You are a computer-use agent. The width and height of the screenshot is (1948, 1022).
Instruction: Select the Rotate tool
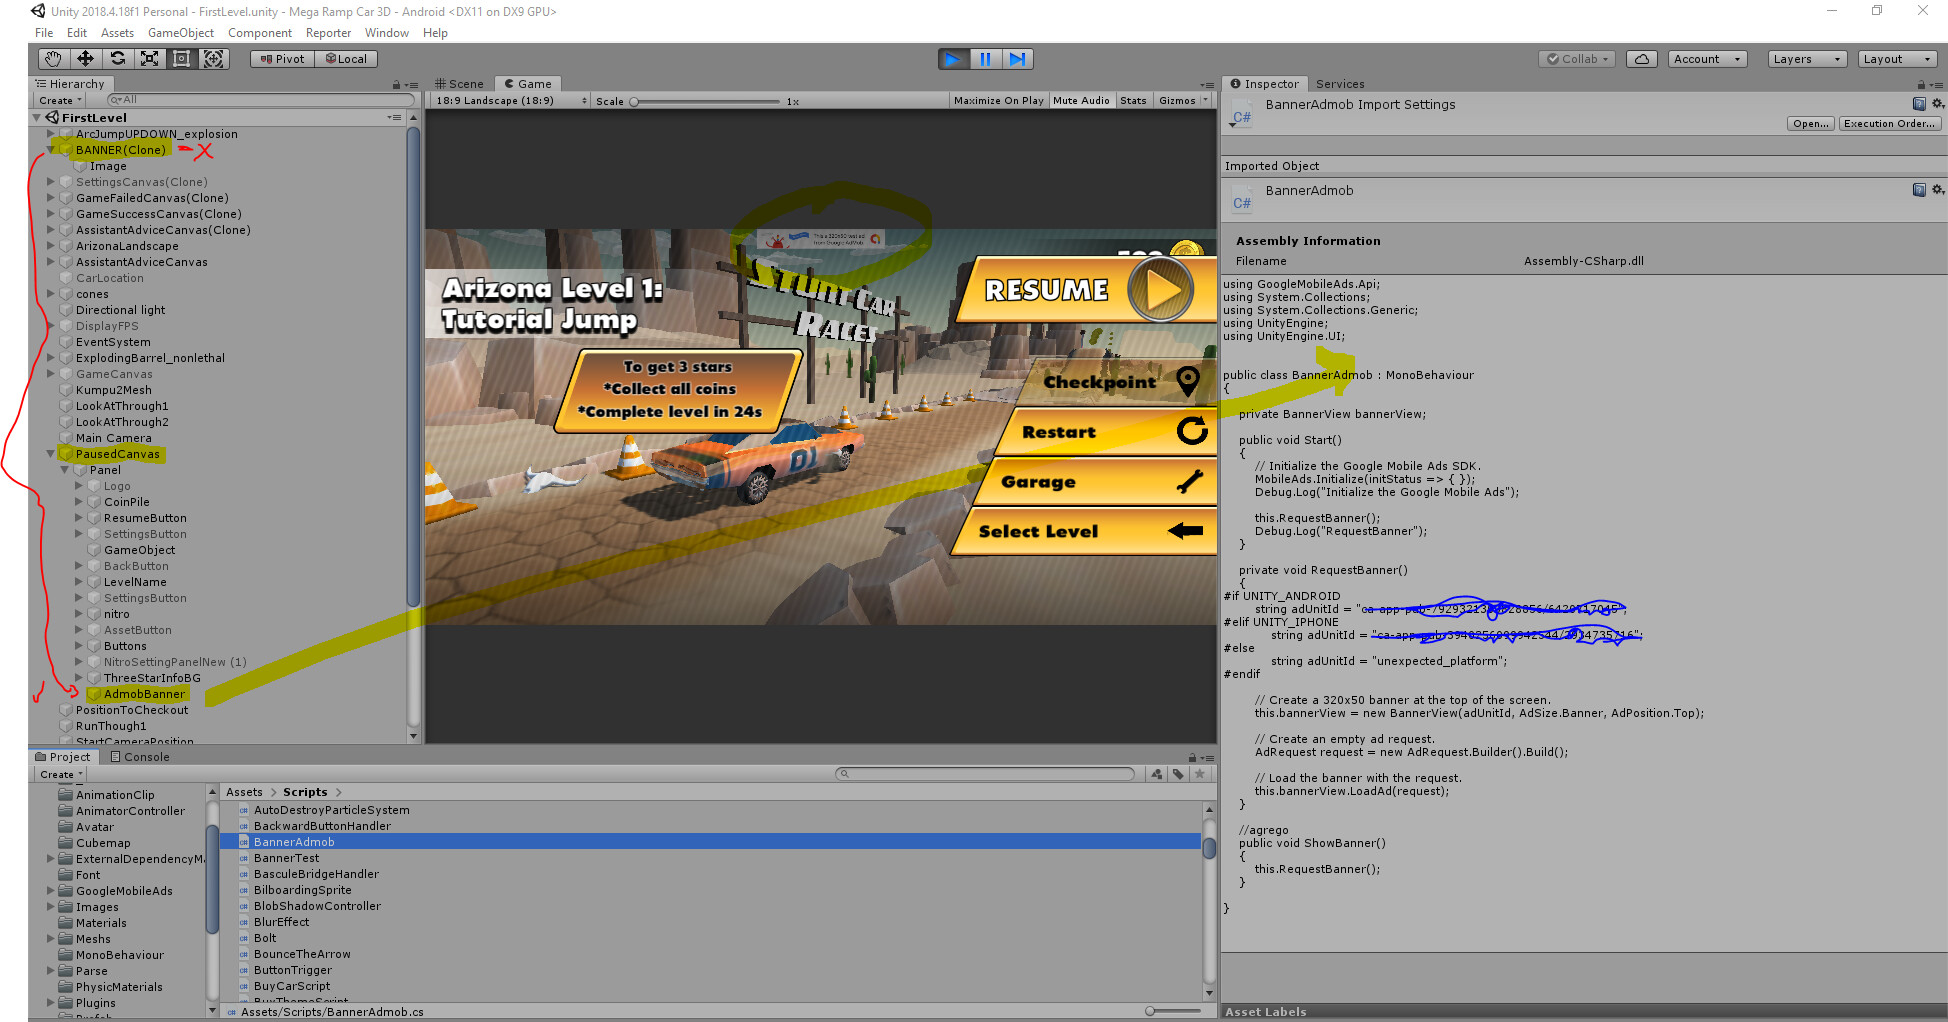point(117,59)
